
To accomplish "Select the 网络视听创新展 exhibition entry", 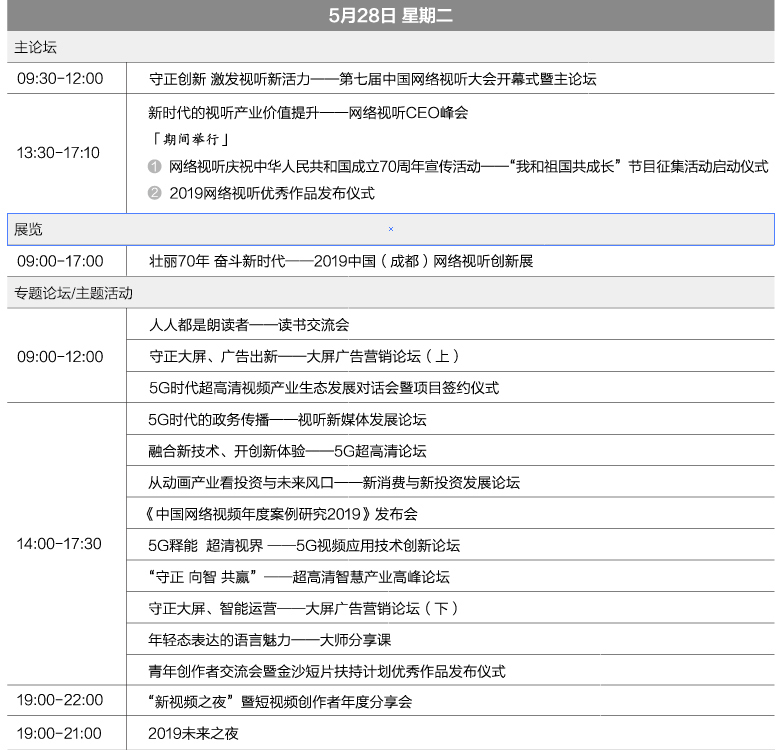I will tap(340, 261).
